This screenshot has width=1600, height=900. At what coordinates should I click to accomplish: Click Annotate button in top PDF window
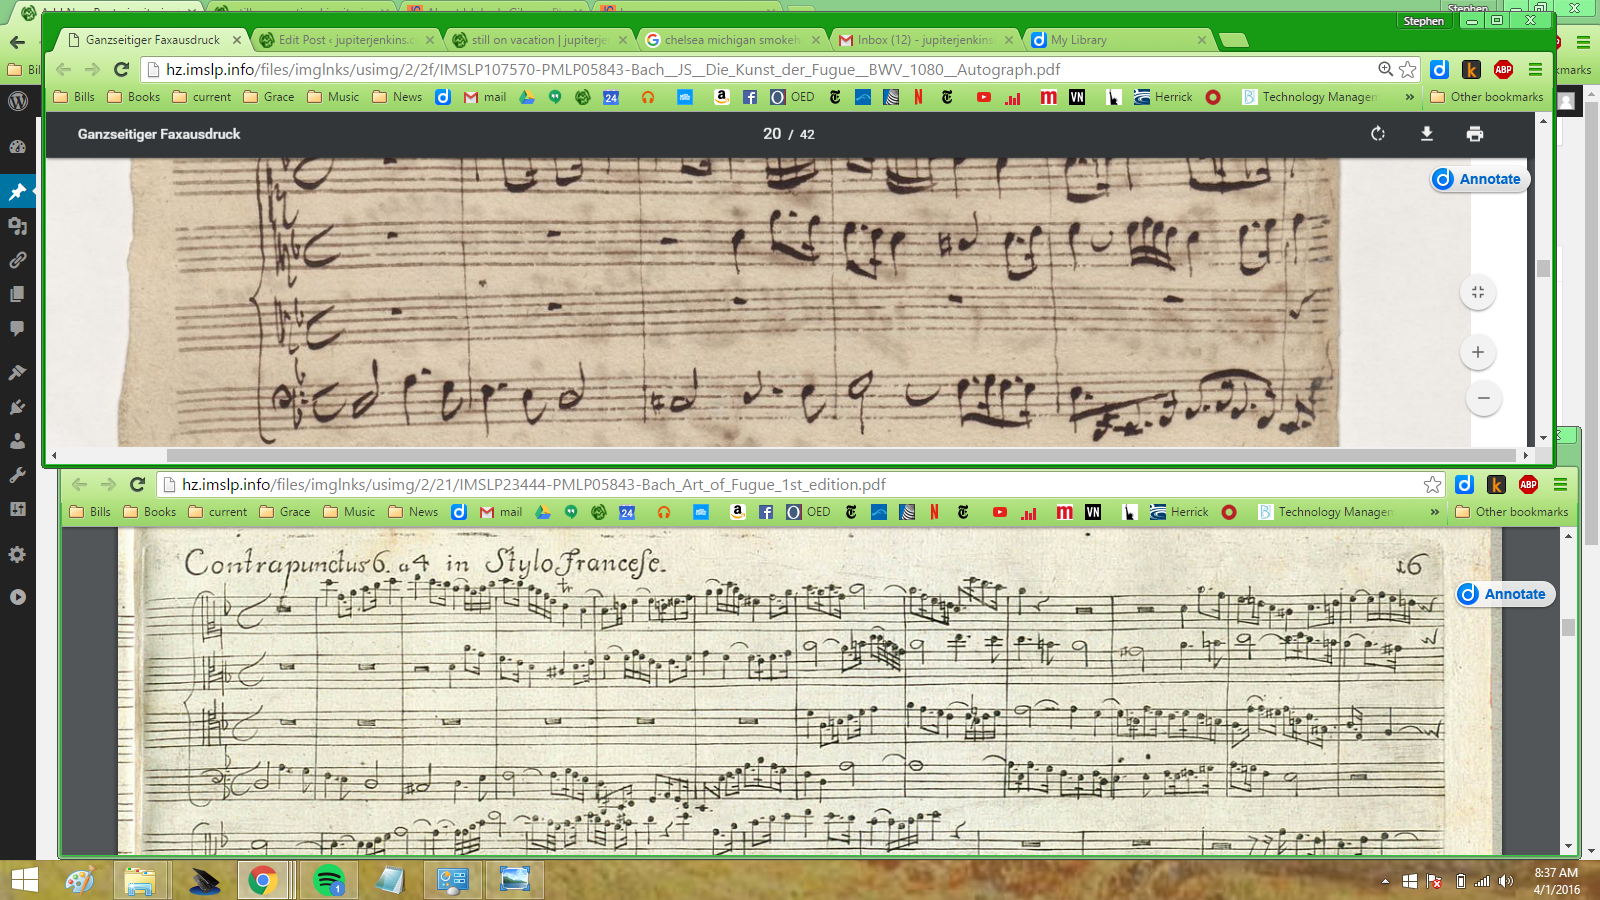(1480, 179)
